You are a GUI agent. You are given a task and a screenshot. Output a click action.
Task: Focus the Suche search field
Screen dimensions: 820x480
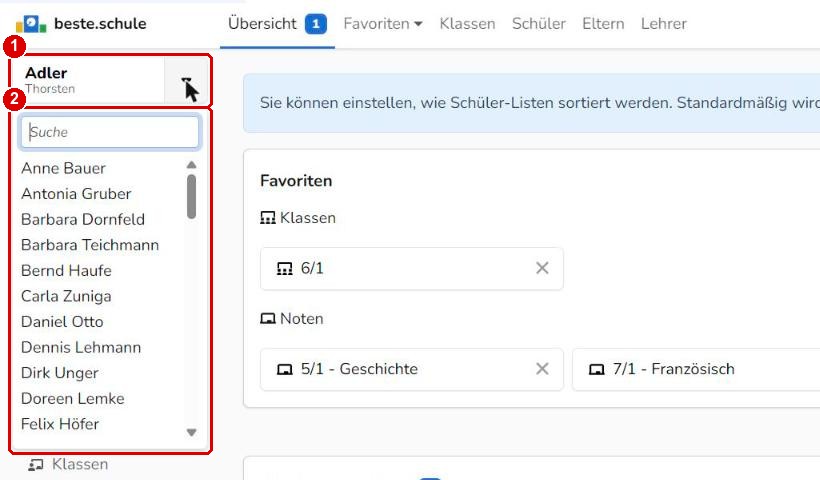(110, 132)
